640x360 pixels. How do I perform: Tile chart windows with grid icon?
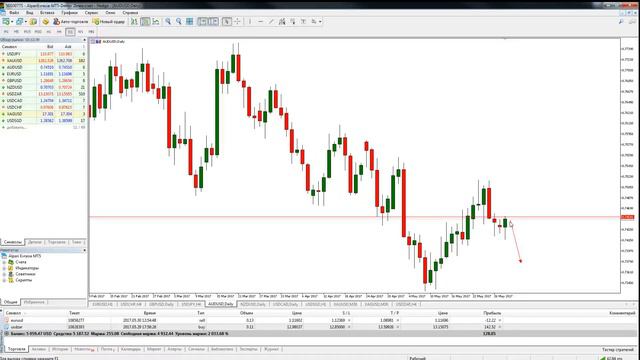(x=189, y=22)
